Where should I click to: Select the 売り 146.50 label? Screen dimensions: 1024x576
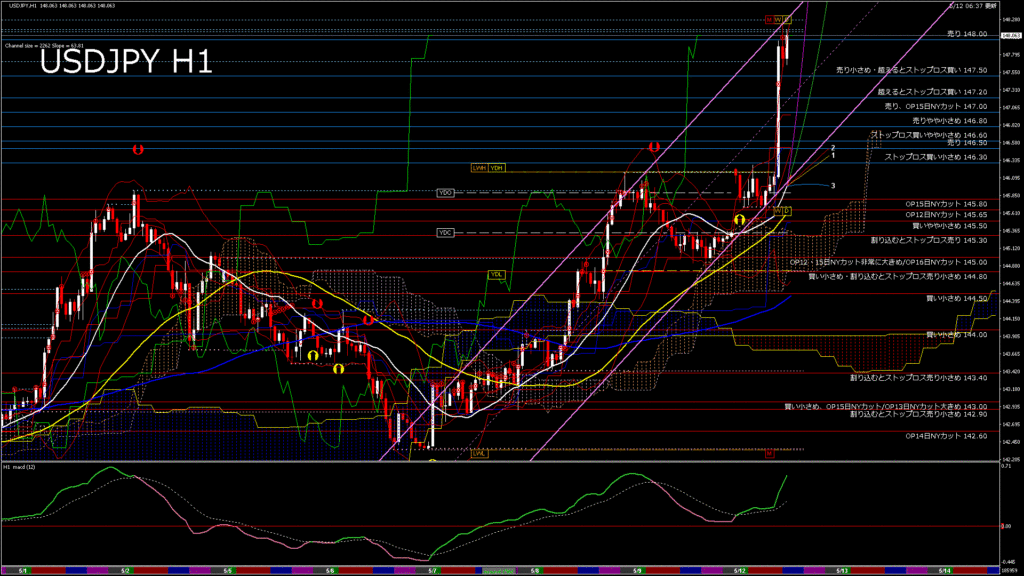tap(967, 142)
